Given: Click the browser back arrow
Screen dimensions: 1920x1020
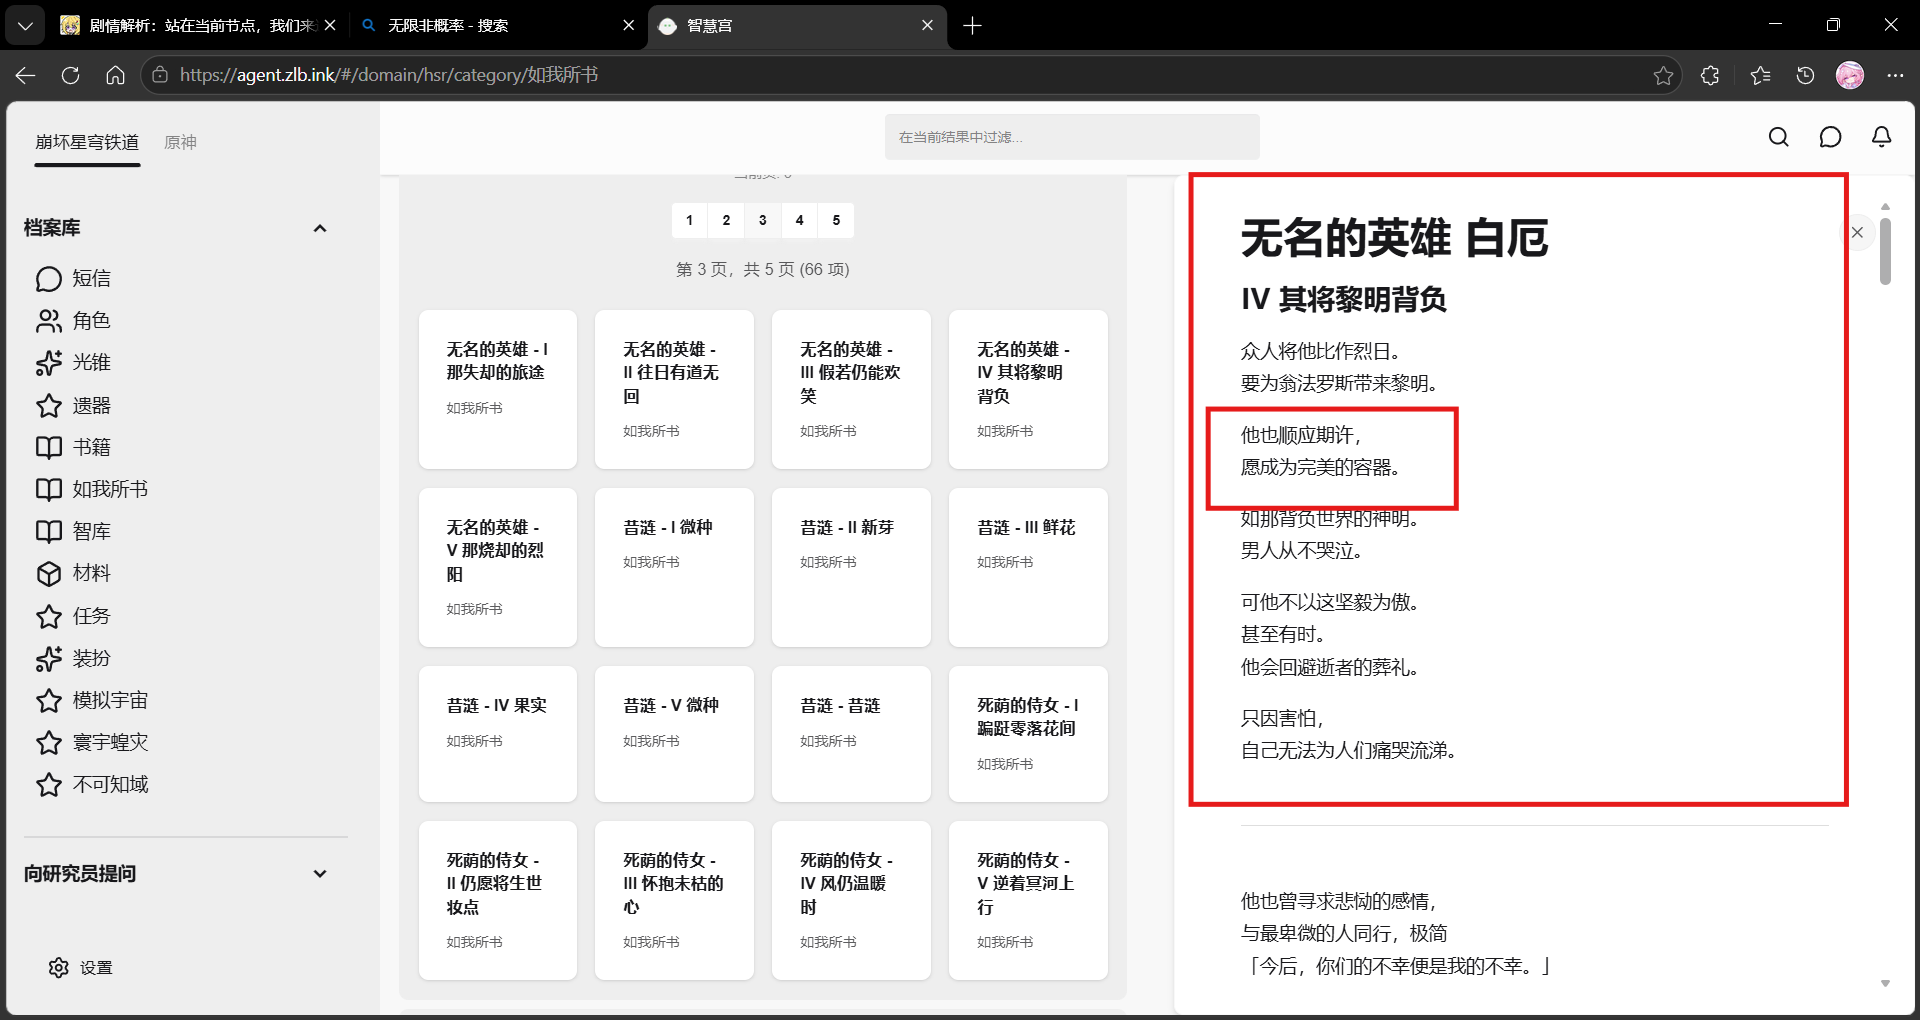Looking at the screenshot, I should (x=26, y=75).
